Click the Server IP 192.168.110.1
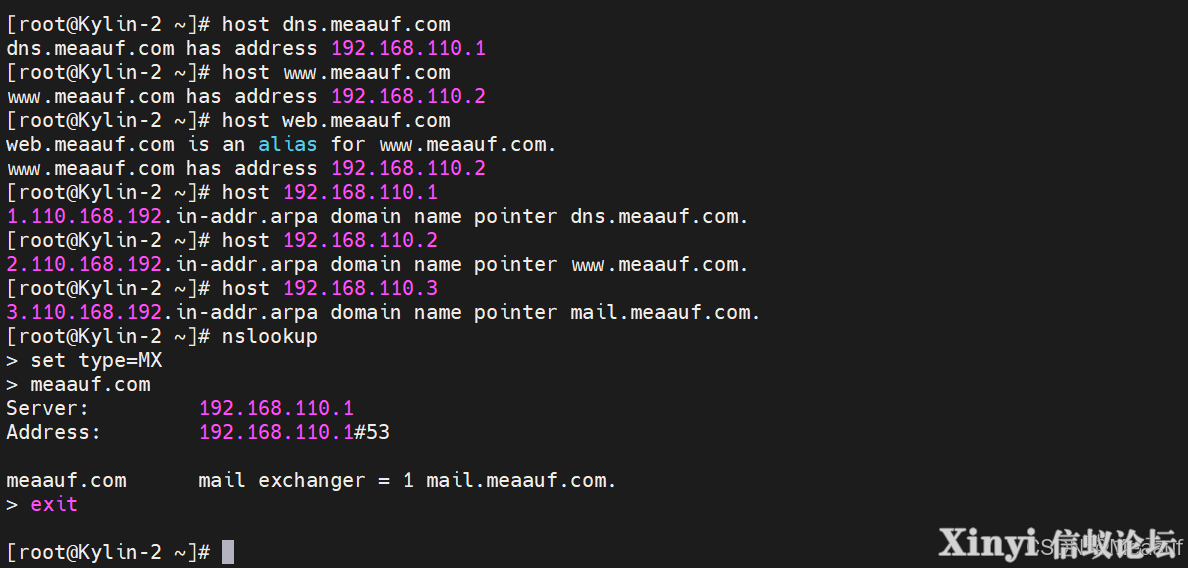Image resolution: width=1188 pixels, height=568 pixels. pyautogui.click(x=277, y=408)
